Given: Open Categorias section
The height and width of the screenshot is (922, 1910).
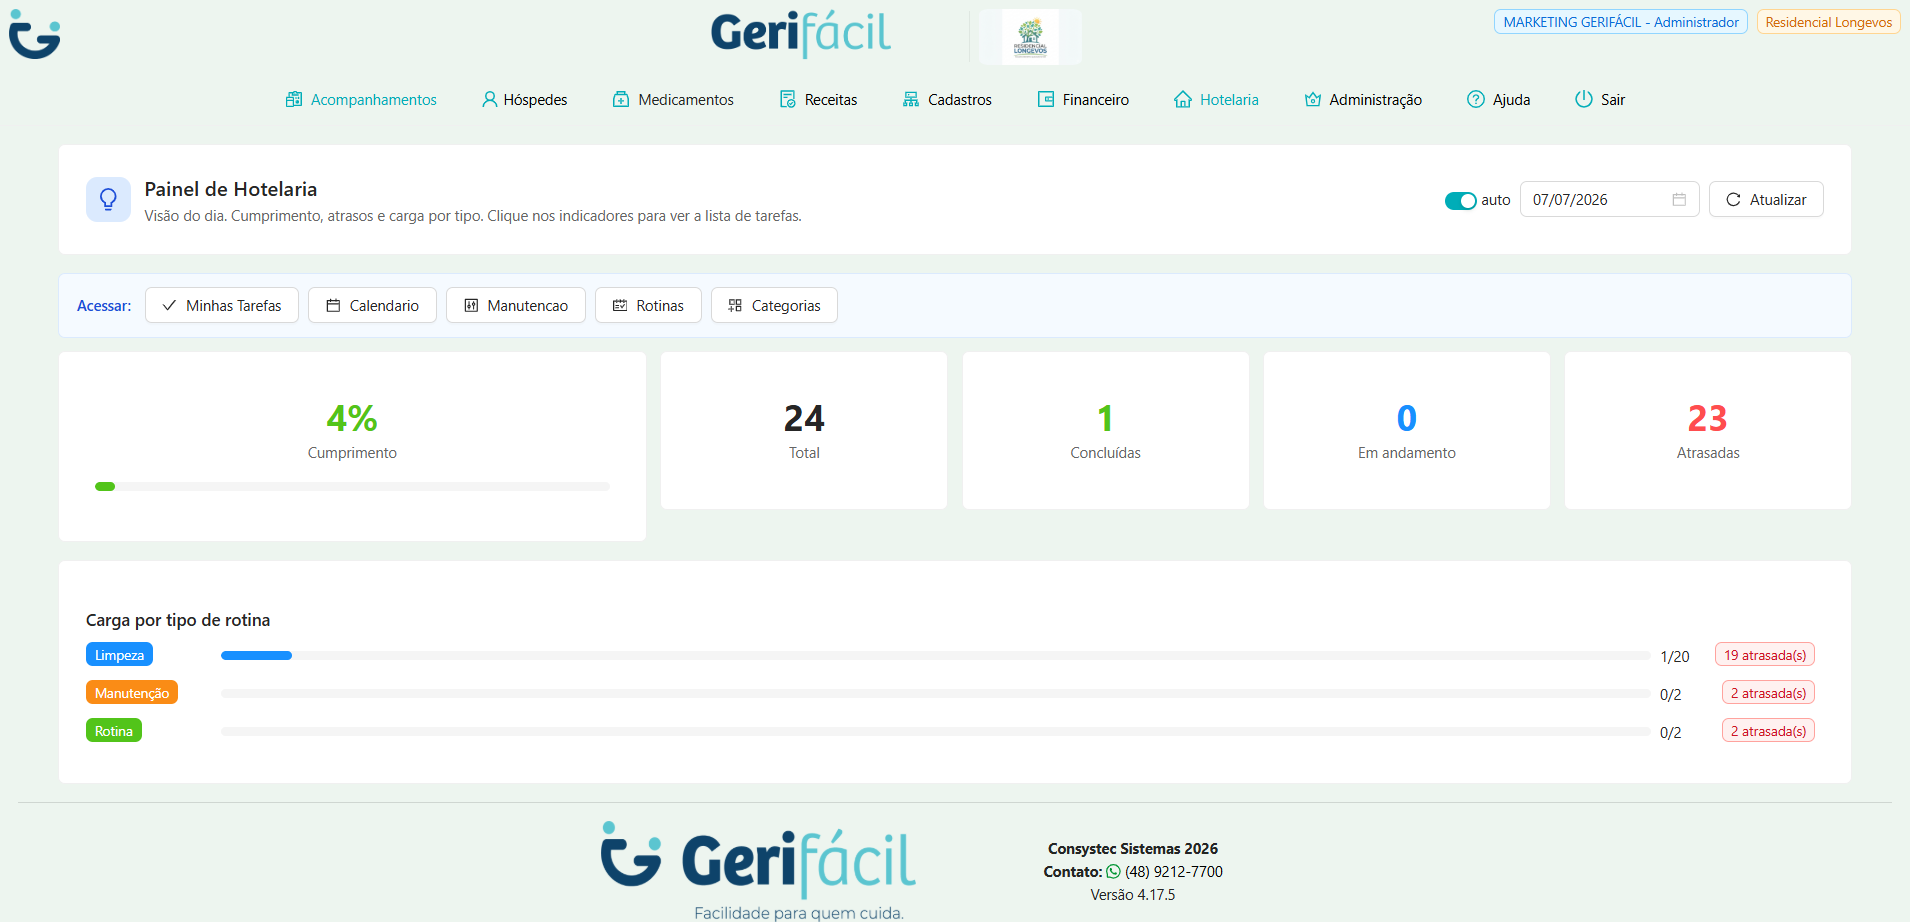Looking at the screenshot, I should coord(774,305).
